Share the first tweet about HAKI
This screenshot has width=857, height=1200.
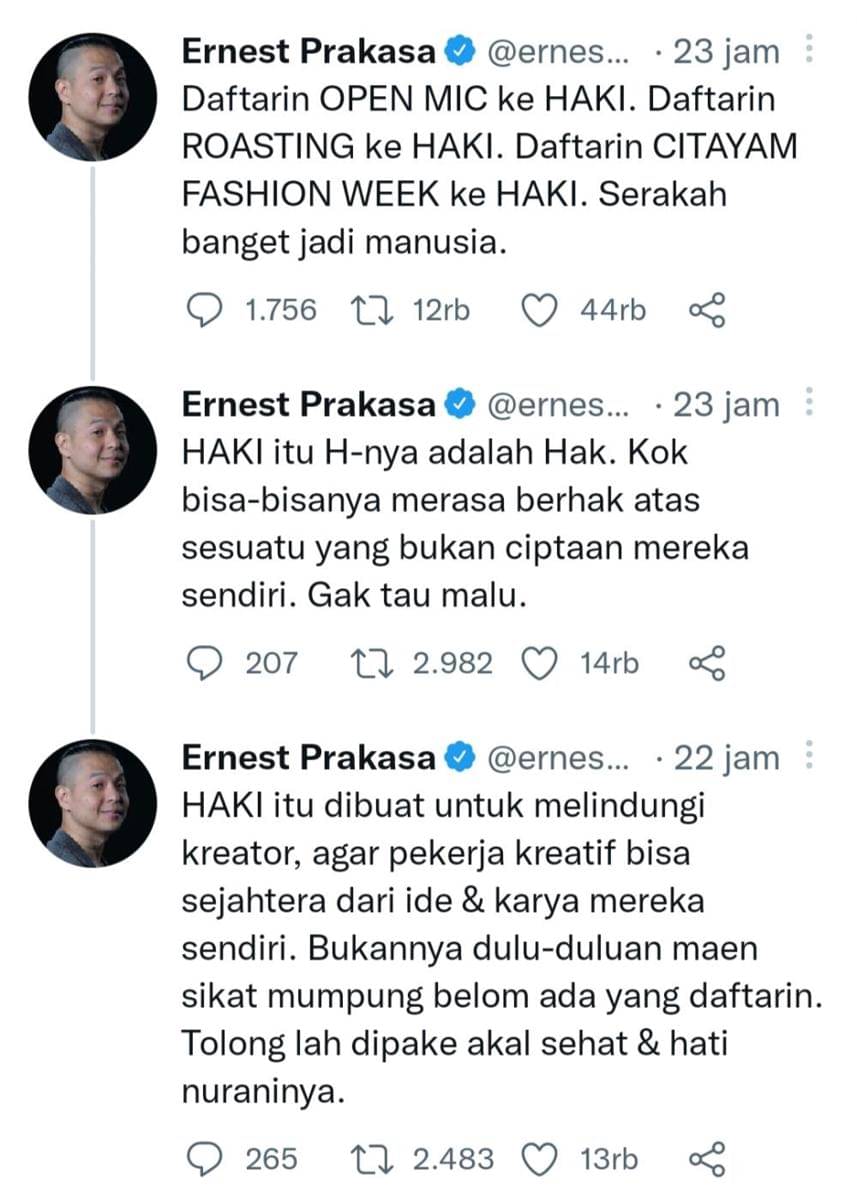pyautogui.click(x=707, y=311)
